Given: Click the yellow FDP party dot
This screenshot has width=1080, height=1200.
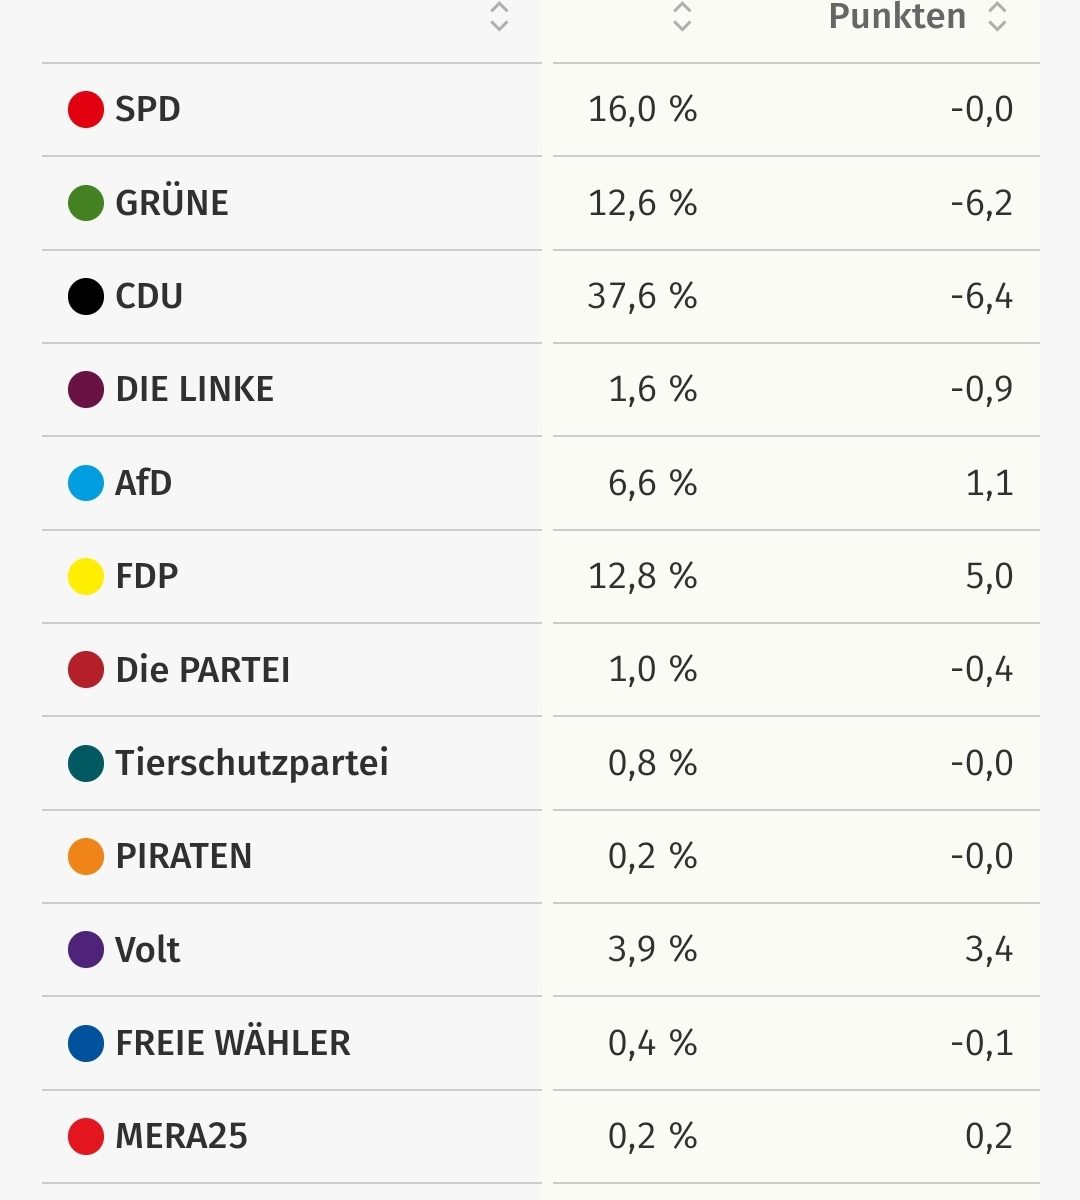Looking at the screenshot, I should tap(86, 576).
